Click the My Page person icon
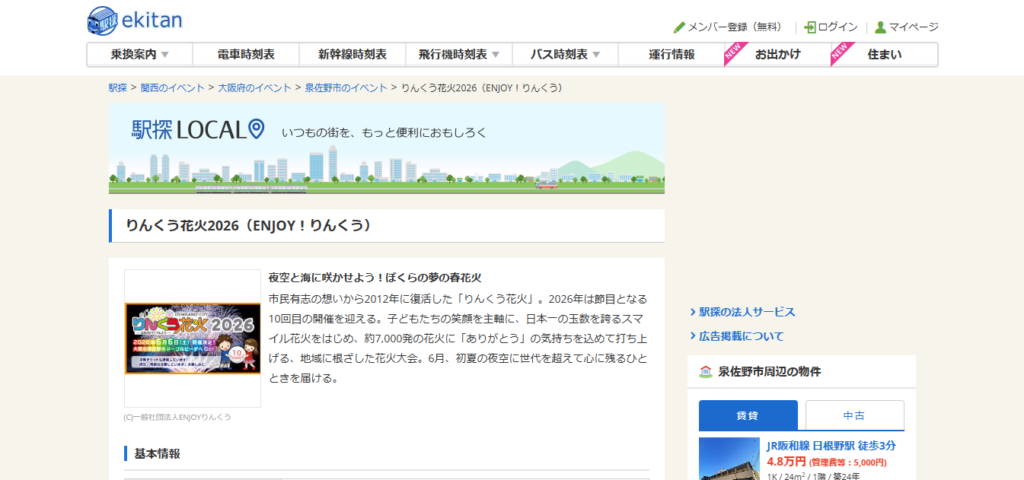This screenshot has height=480, width=1024. click(880, 27)
